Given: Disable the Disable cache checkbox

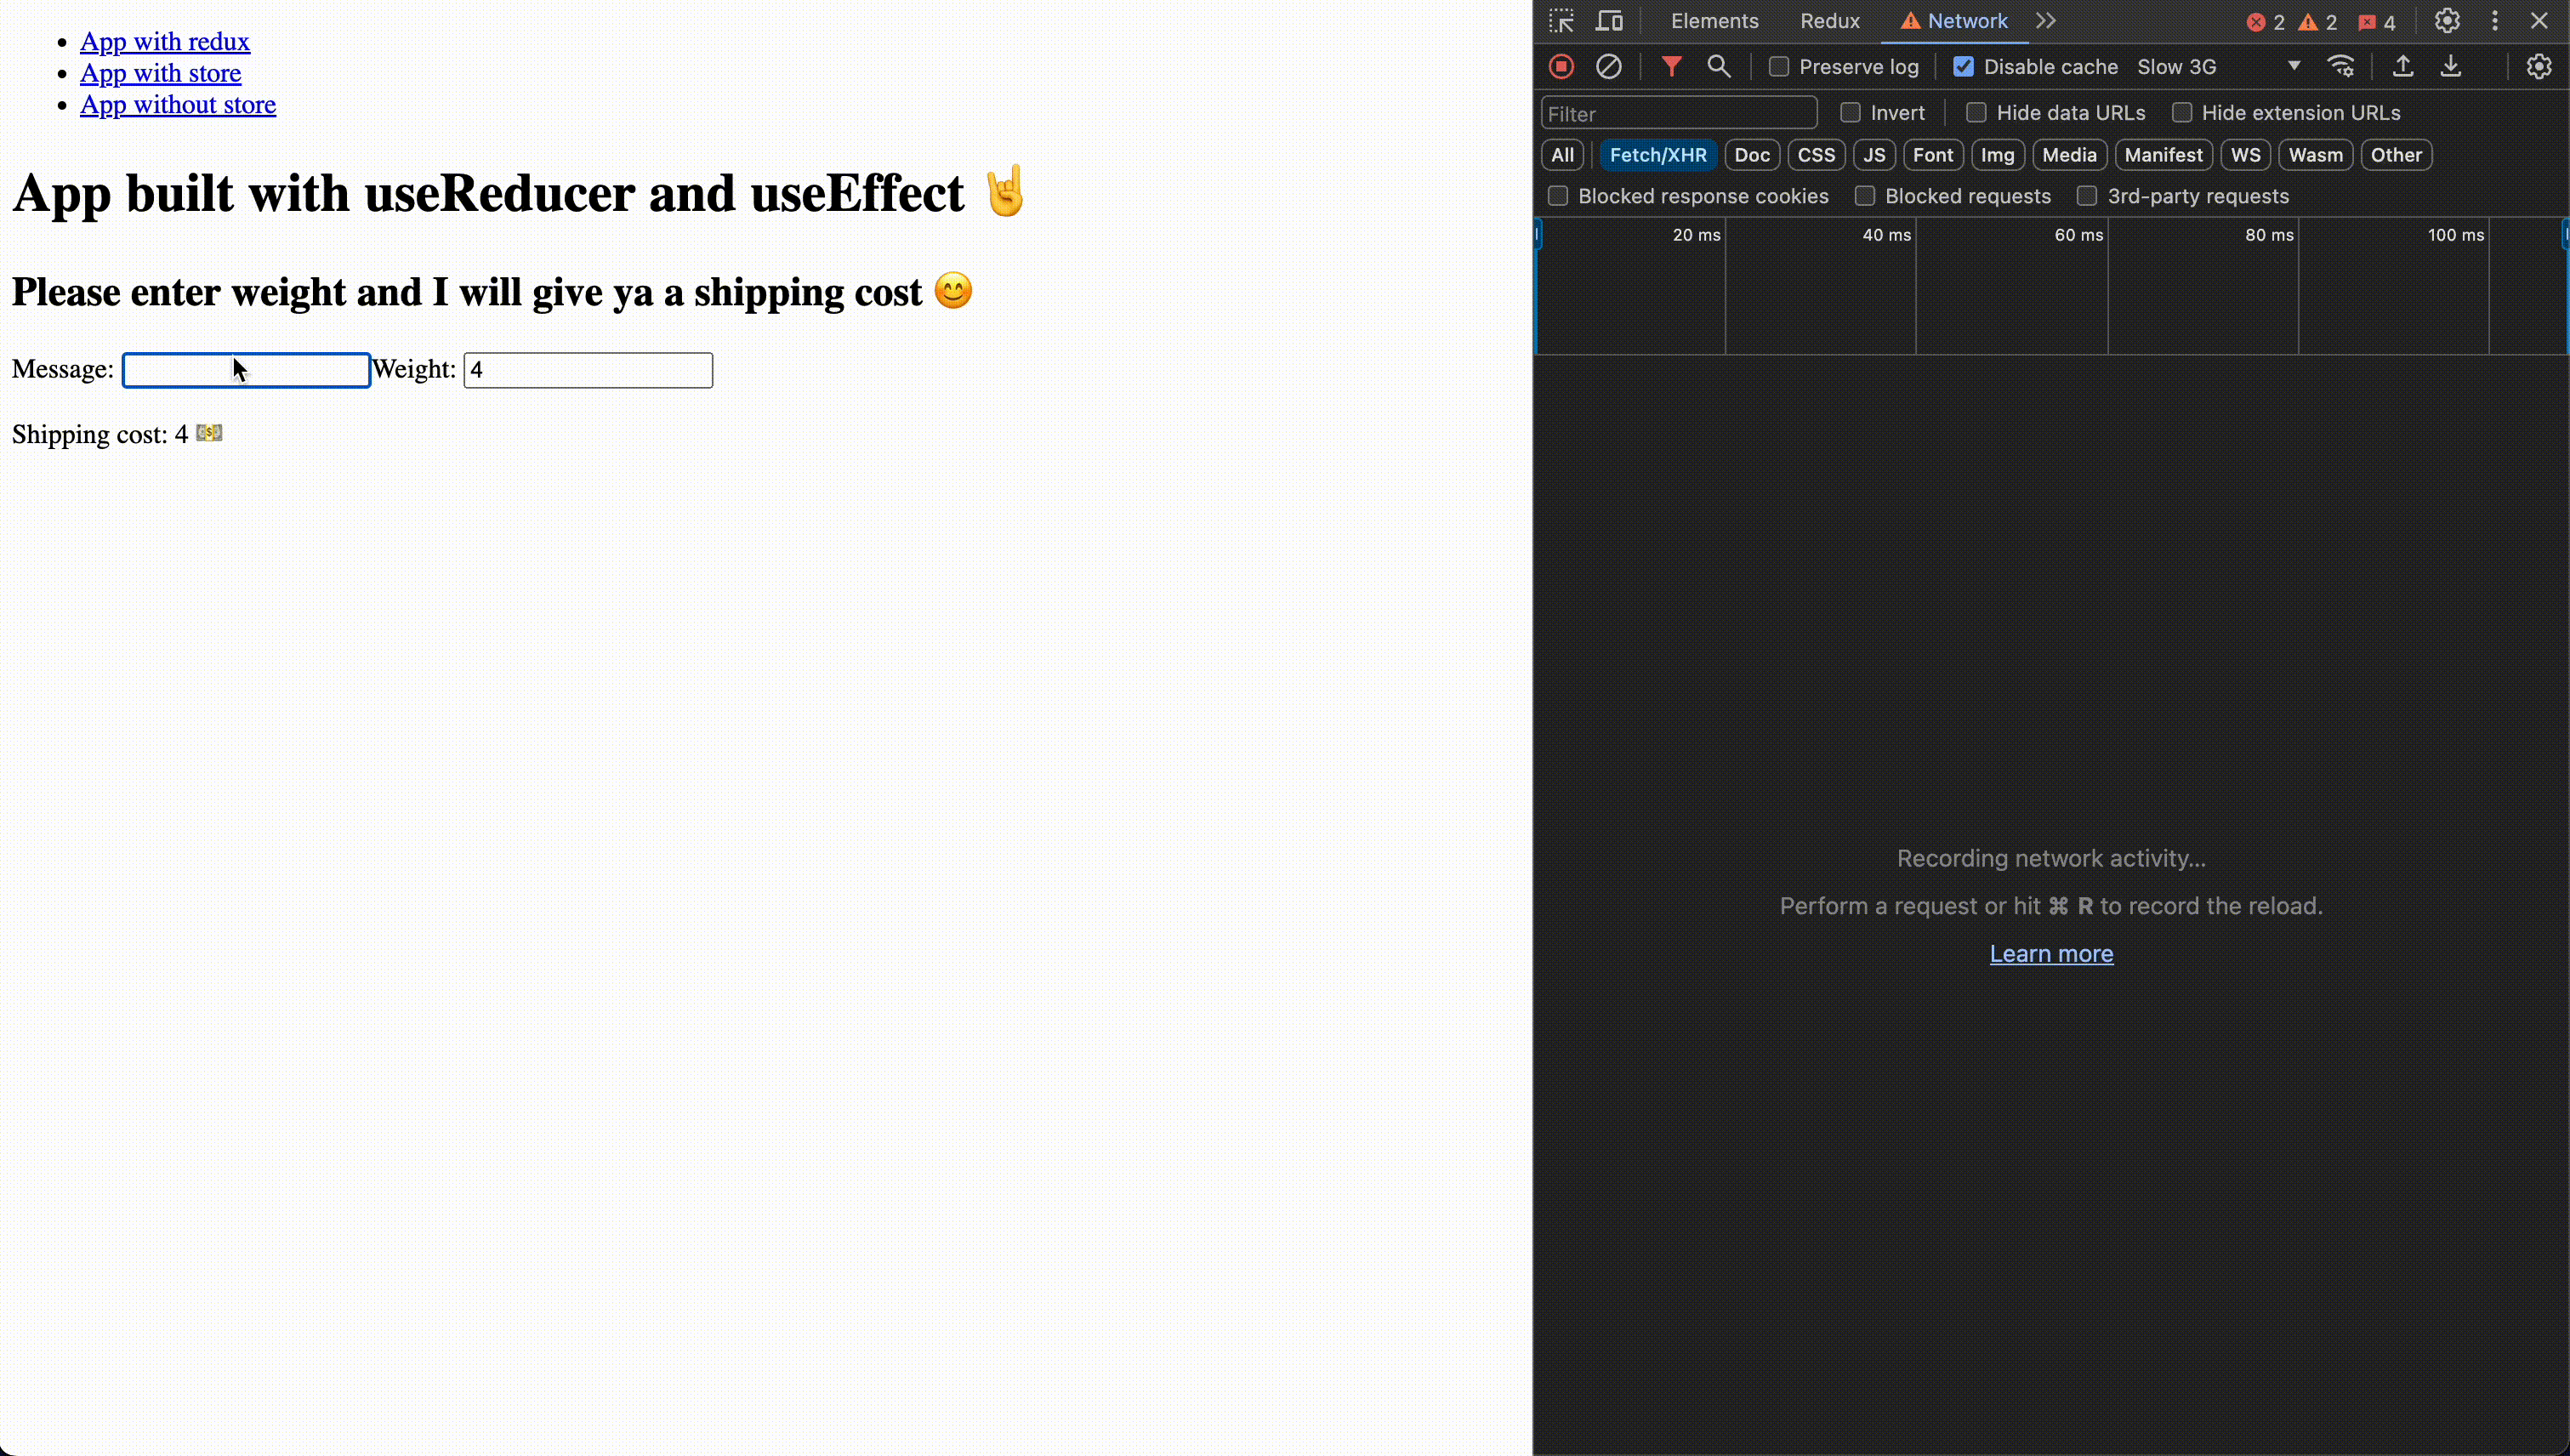Looking at the screenshot, I should [x=1965, y=66].
